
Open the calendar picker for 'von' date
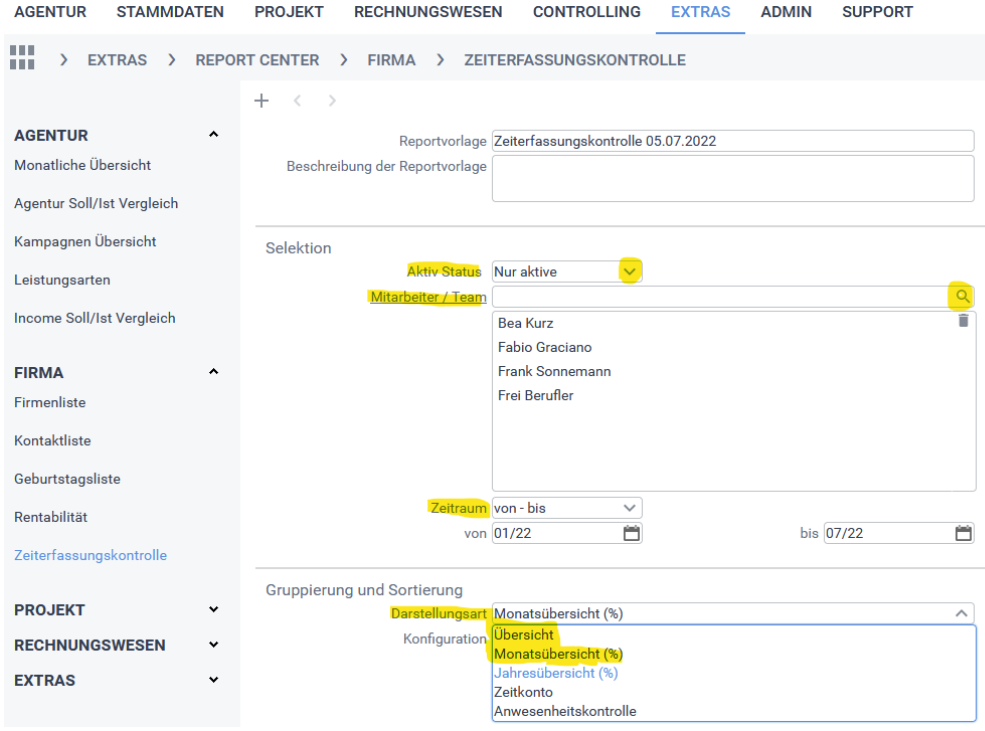pos(631,533)
